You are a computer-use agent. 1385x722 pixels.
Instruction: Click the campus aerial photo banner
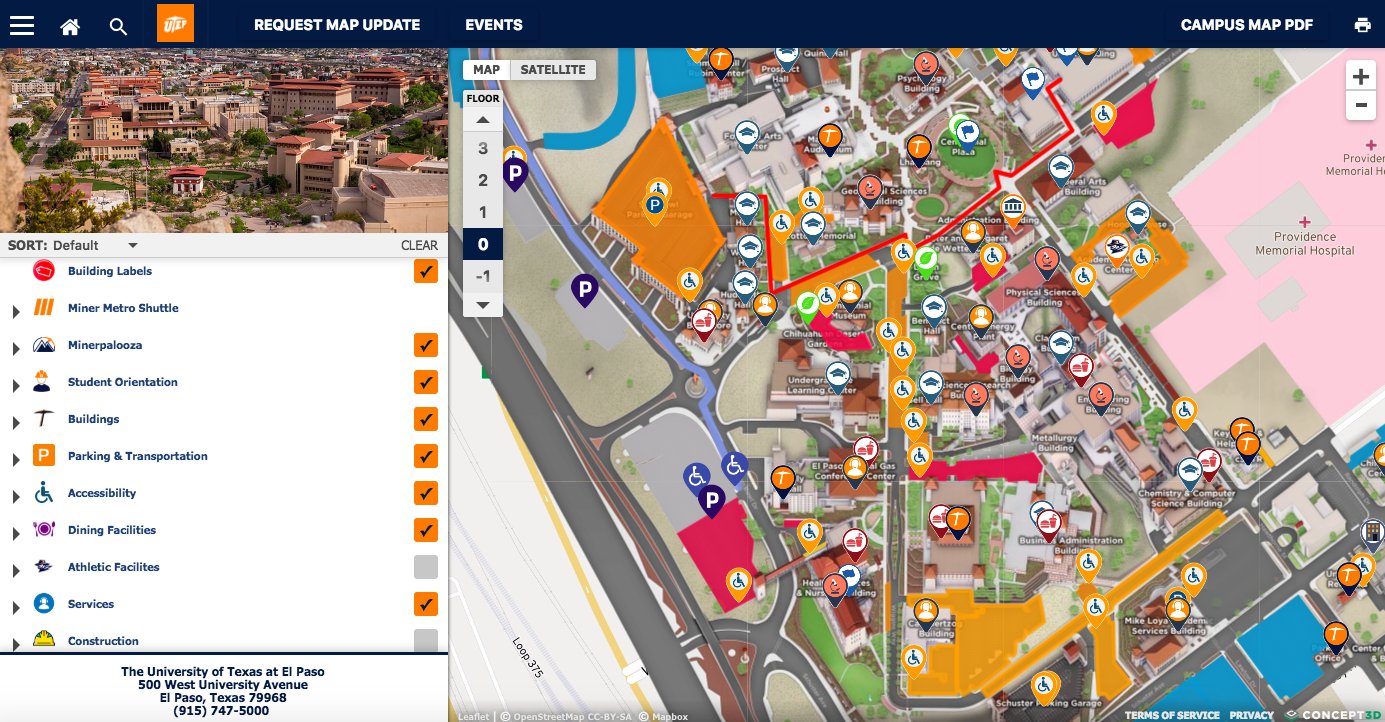(x=224, y=141)
